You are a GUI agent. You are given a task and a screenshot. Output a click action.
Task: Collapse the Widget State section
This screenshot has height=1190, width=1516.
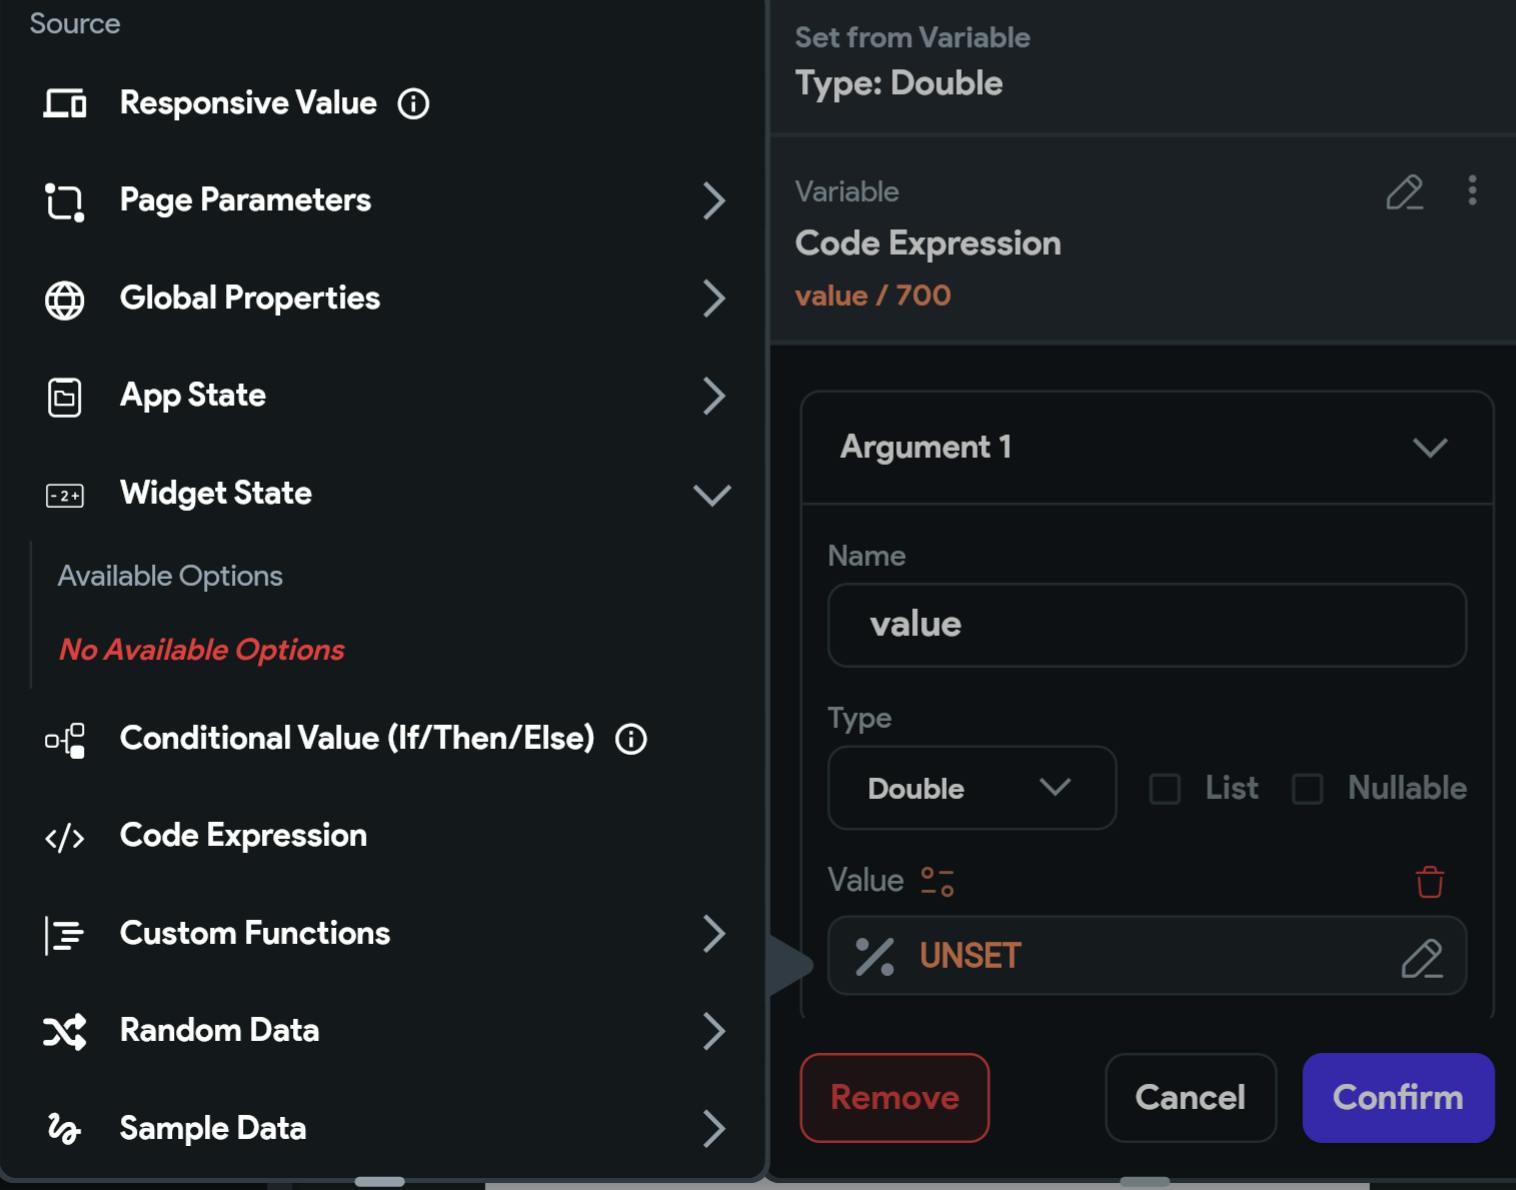(x=712, y=494)
